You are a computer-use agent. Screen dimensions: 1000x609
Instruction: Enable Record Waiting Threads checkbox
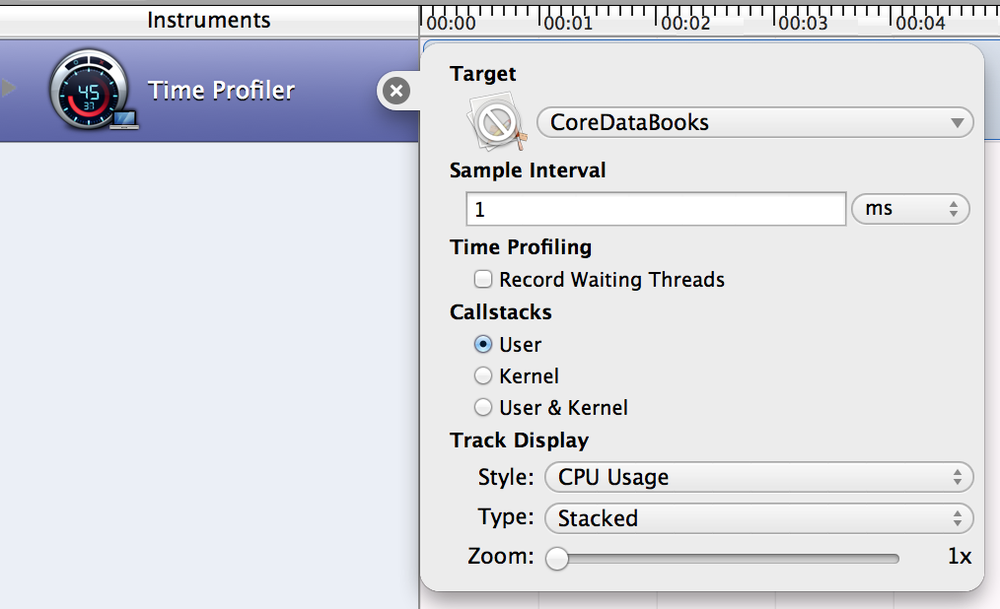[x=484, y=280]
